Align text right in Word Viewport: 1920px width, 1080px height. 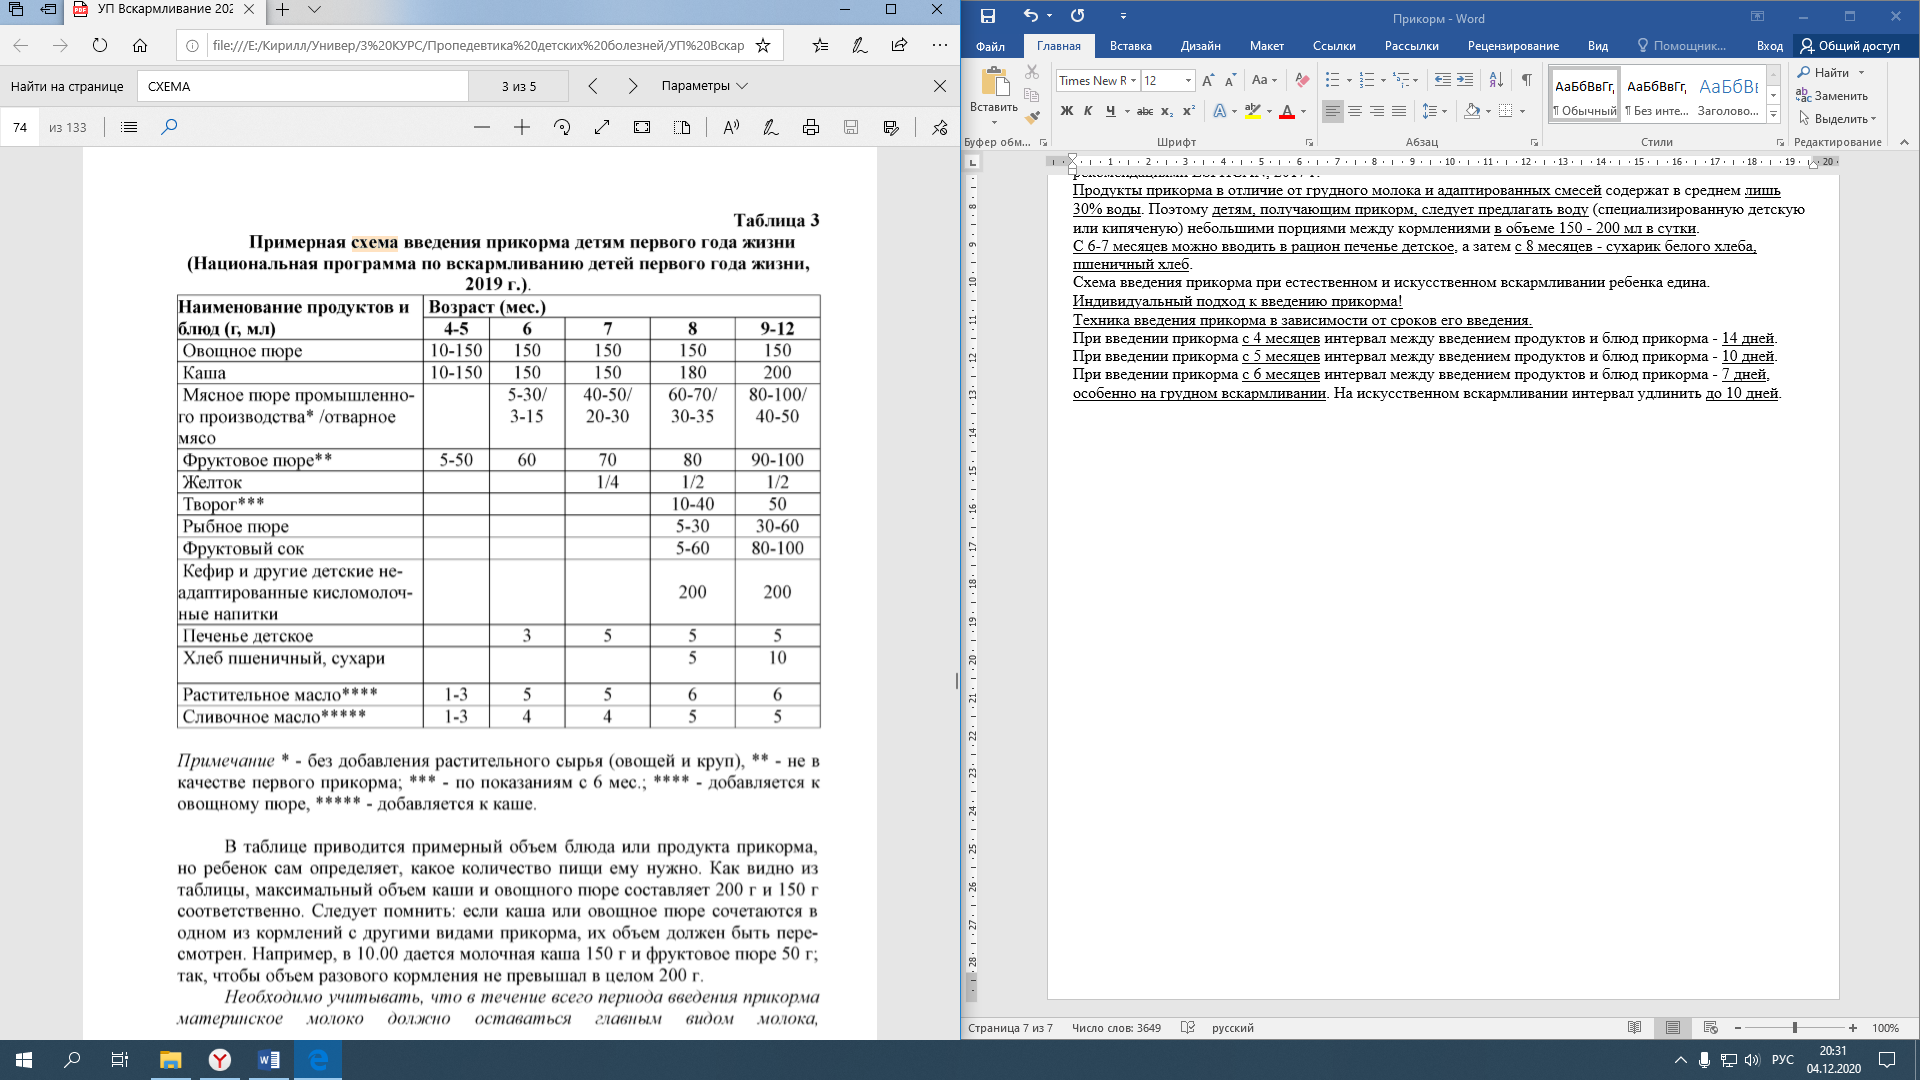click(x=1377, y=111)
